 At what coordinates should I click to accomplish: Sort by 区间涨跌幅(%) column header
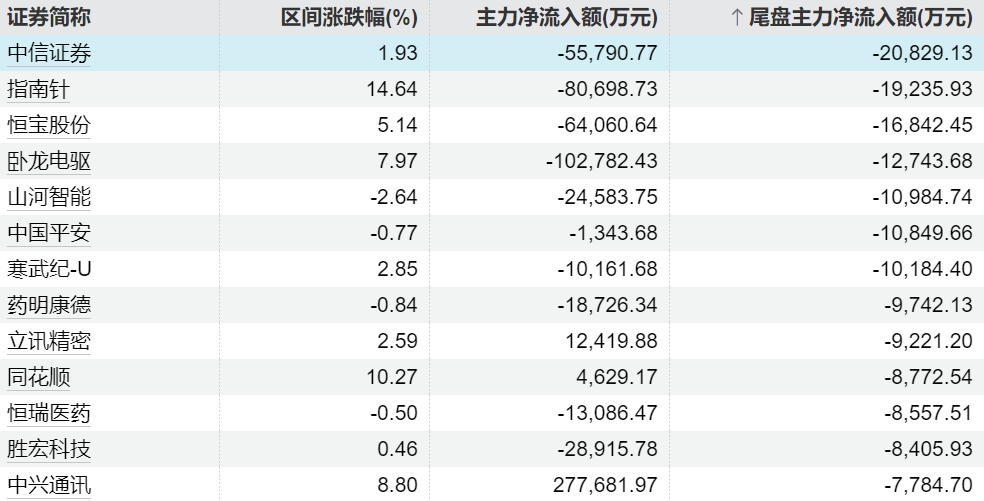pyautogui.click(x=350, y=18)
